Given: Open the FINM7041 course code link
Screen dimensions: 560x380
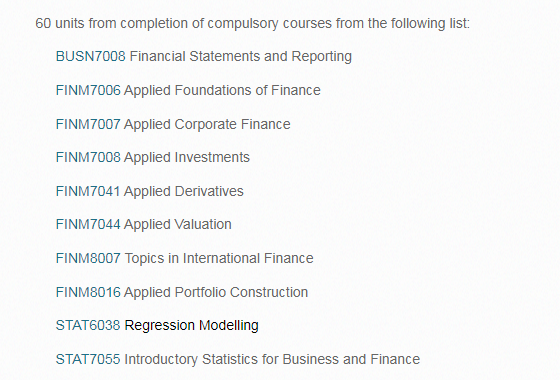Looking at the screenshot, I should [x=88, y=191].
